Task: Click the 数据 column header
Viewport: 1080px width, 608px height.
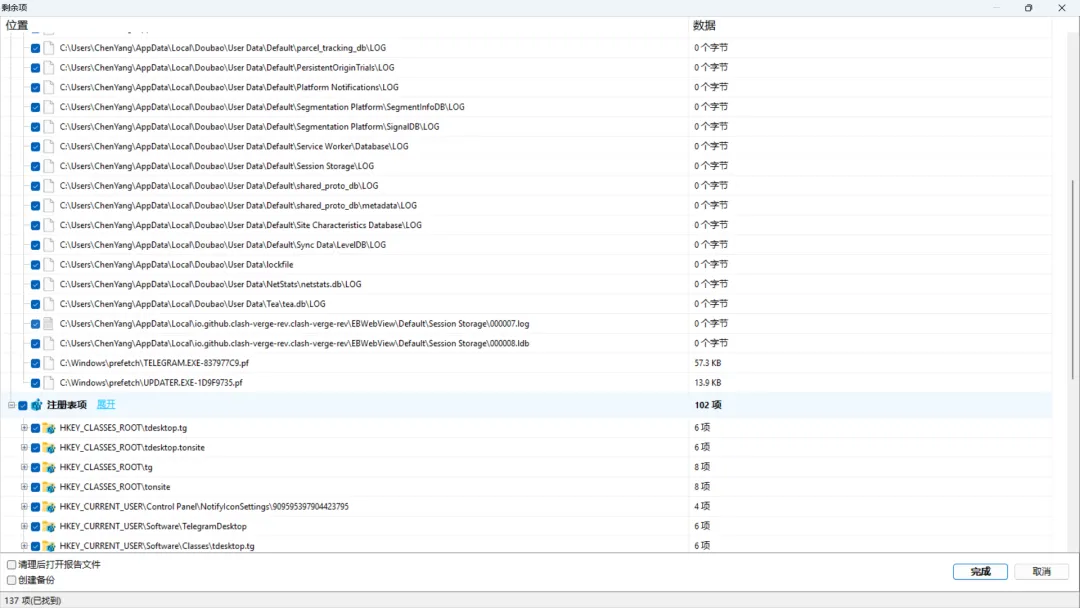Action: [704, 25]
